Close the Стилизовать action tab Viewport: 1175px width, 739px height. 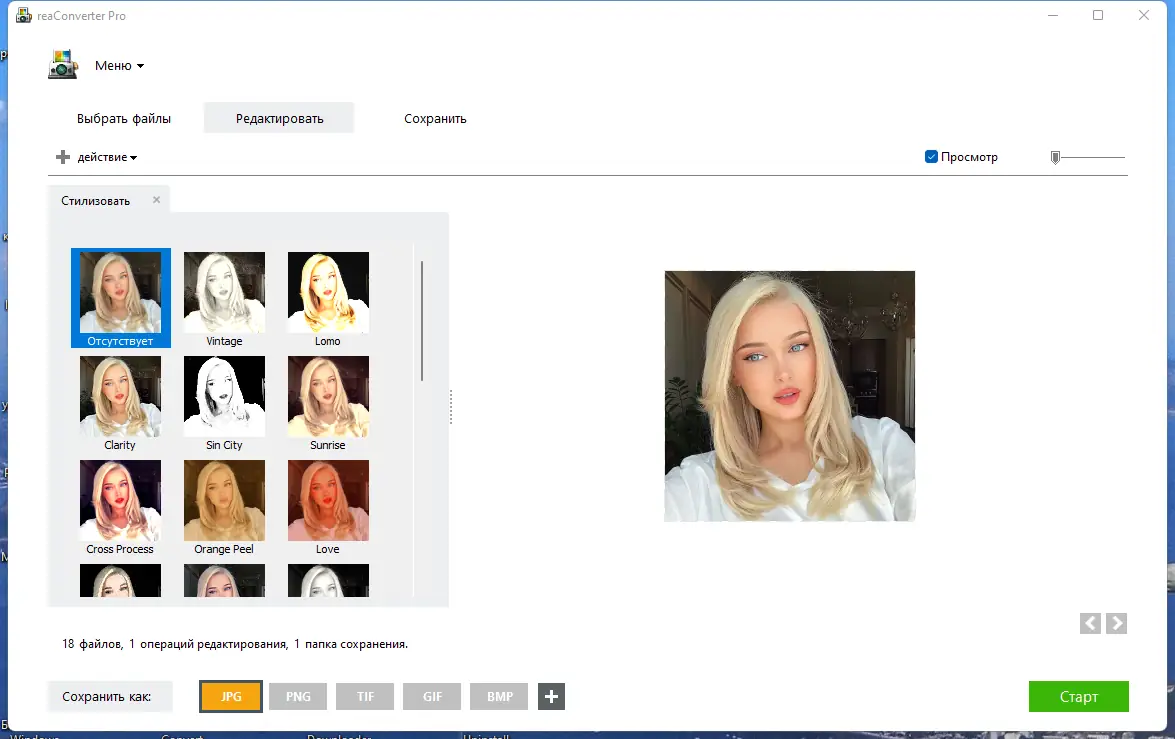pos(156,199)
